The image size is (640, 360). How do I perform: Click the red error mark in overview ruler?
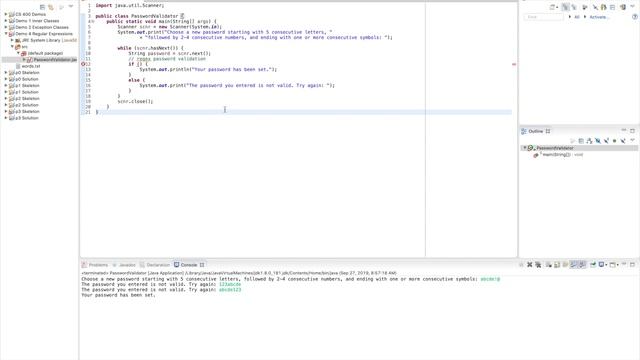click(x=514, y=64)
